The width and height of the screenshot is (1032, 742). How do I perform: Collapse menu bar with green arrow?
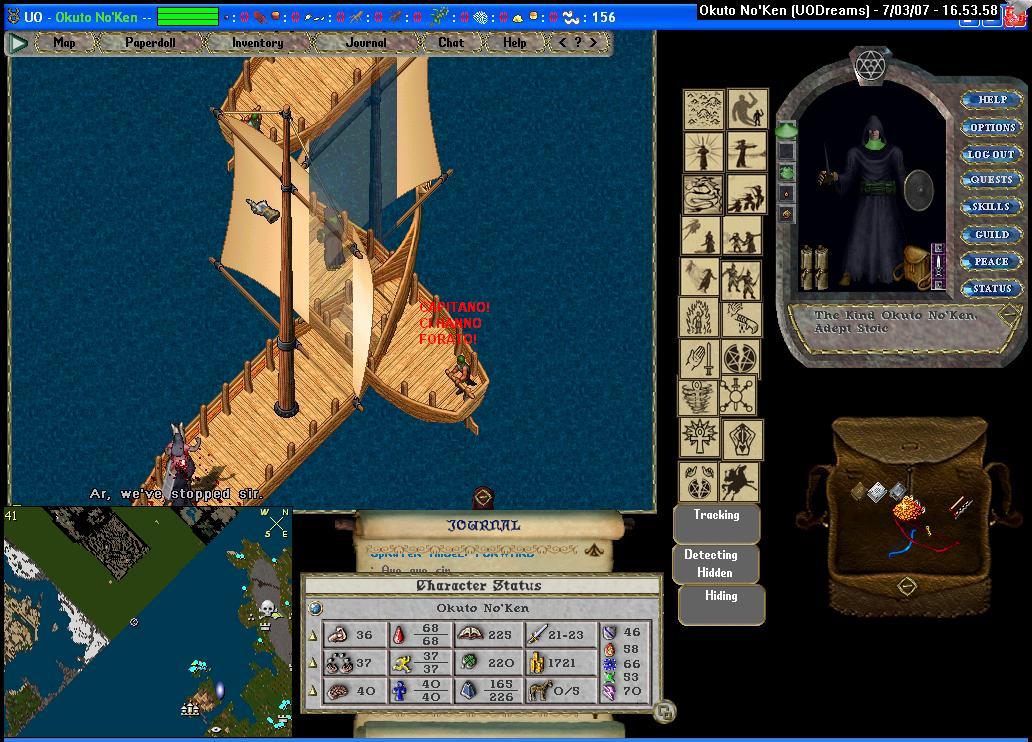18,43
